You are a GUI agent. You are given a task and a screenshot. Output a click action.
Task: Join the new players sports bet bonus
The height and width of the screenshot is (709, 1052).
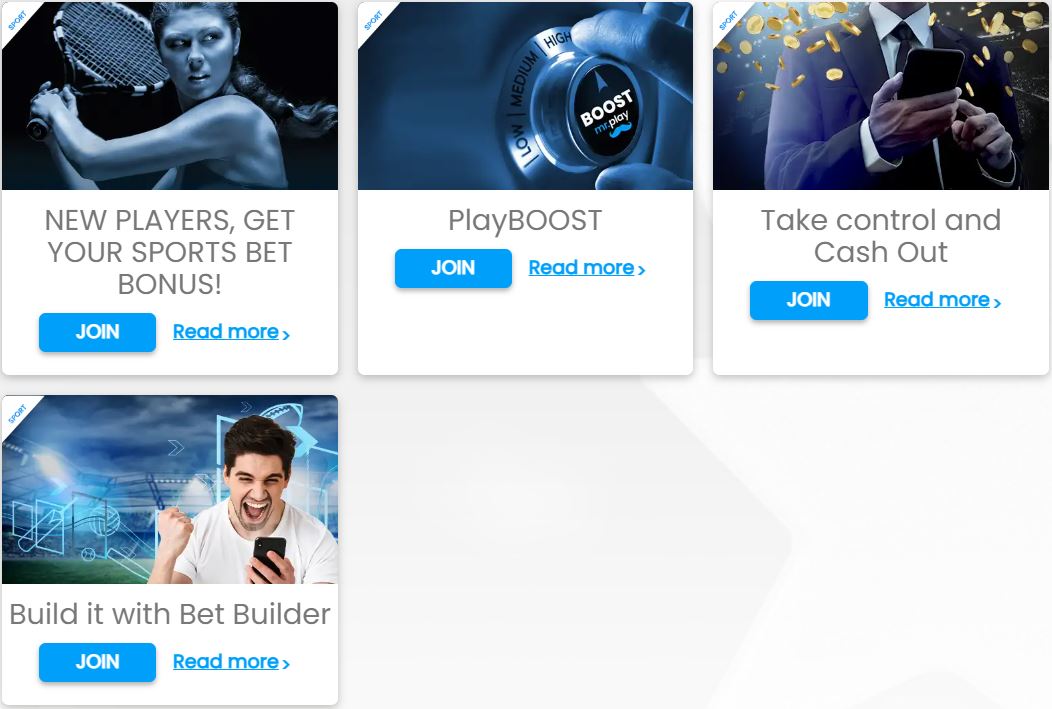tap(97, 332)
